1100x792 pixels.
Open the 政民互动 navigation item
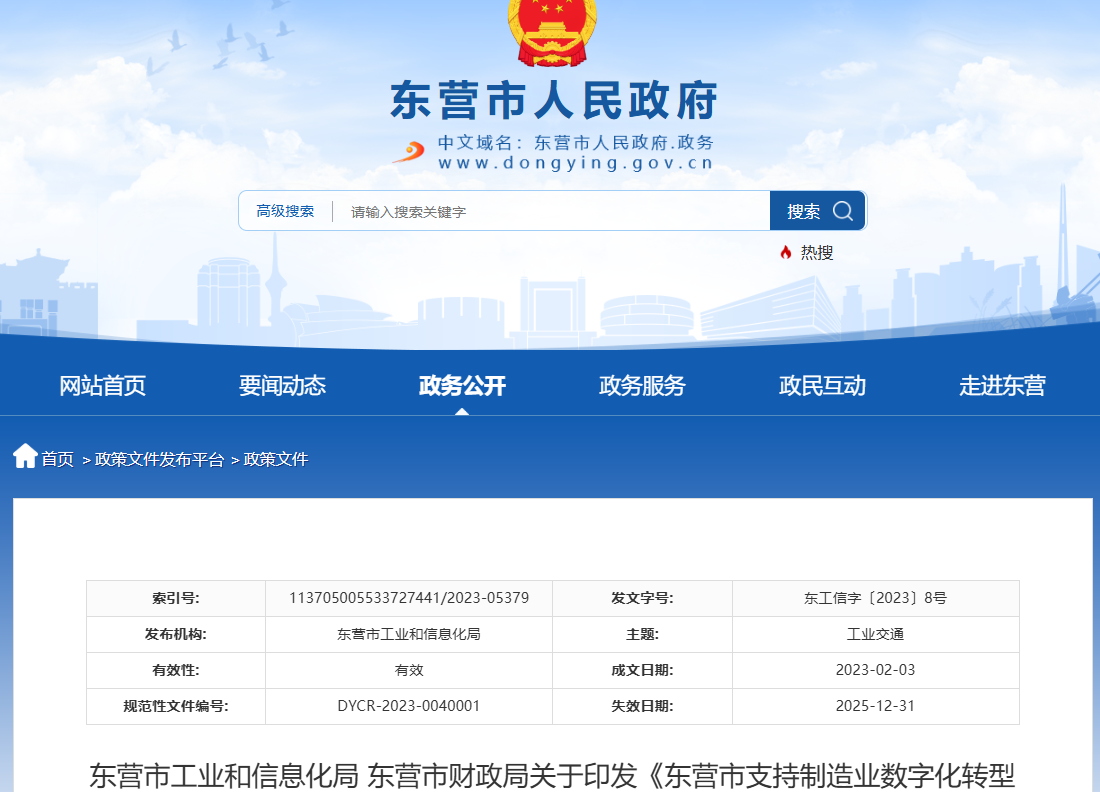click(x=821, y=386)
